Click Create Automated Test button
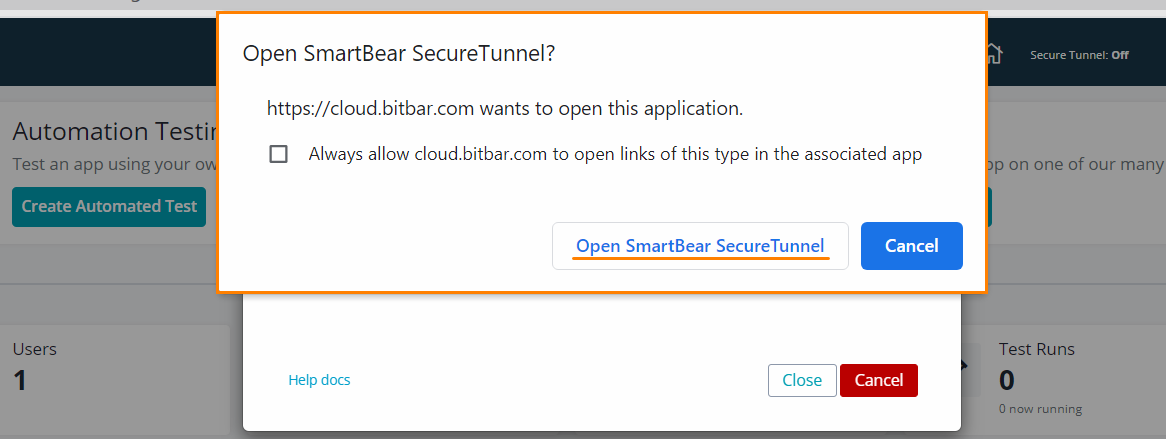Screen dimensions: 1166x439 [109, 206]
